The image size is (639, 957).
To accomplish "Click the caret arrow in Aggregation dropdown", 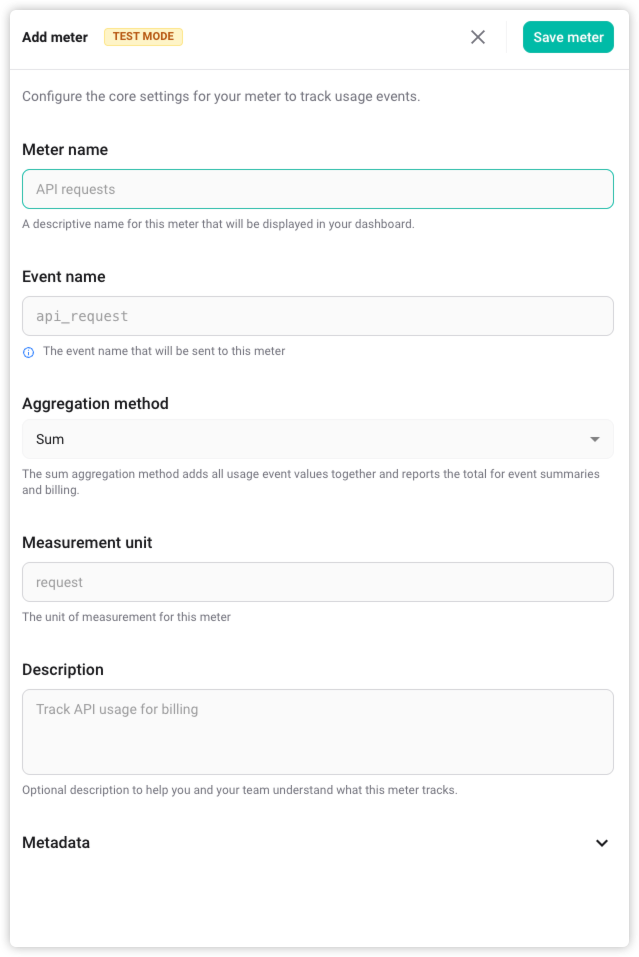I will [595, 439].
